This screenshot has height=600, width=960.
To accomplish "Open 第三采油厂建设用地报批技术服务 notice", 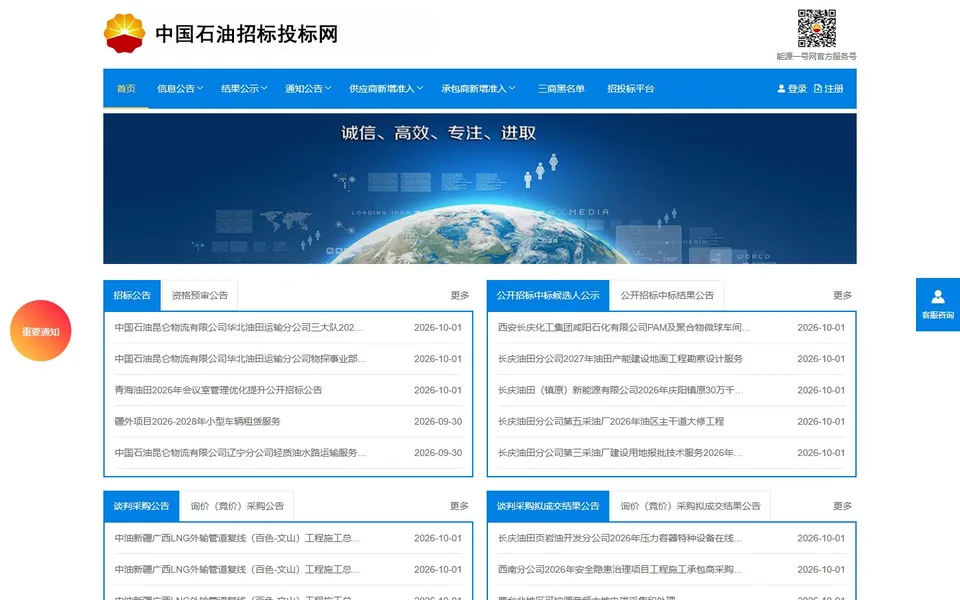I will point(620,452).
